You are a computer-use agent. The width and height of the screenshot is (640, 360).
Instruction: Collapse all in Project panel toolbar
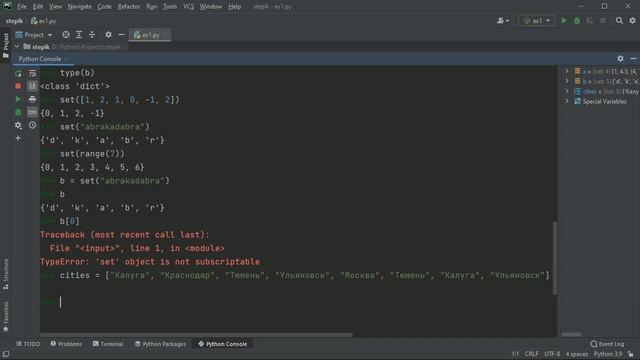92,35
